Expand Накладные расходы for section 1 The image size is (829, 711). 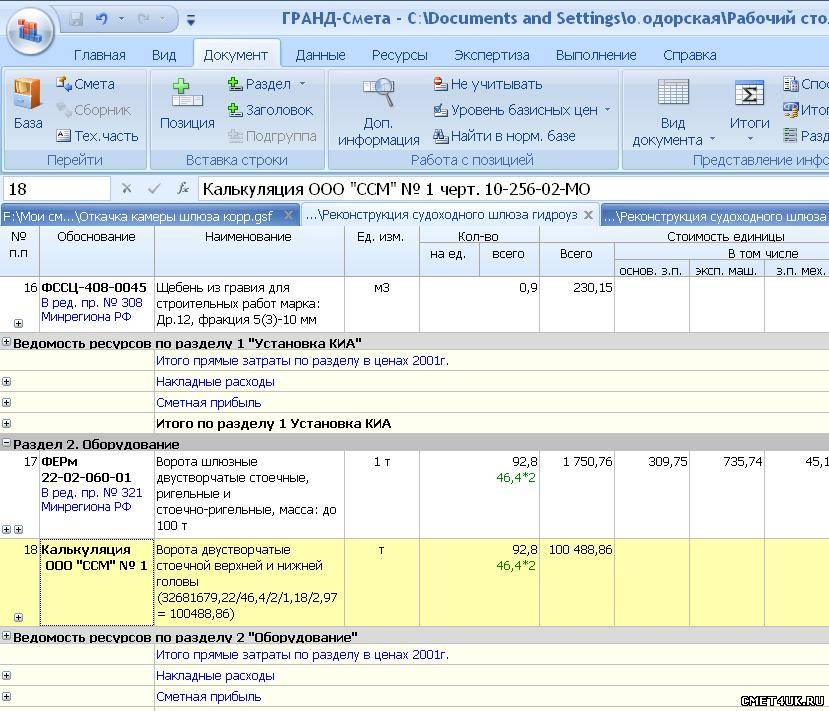(x=6, y=382)
